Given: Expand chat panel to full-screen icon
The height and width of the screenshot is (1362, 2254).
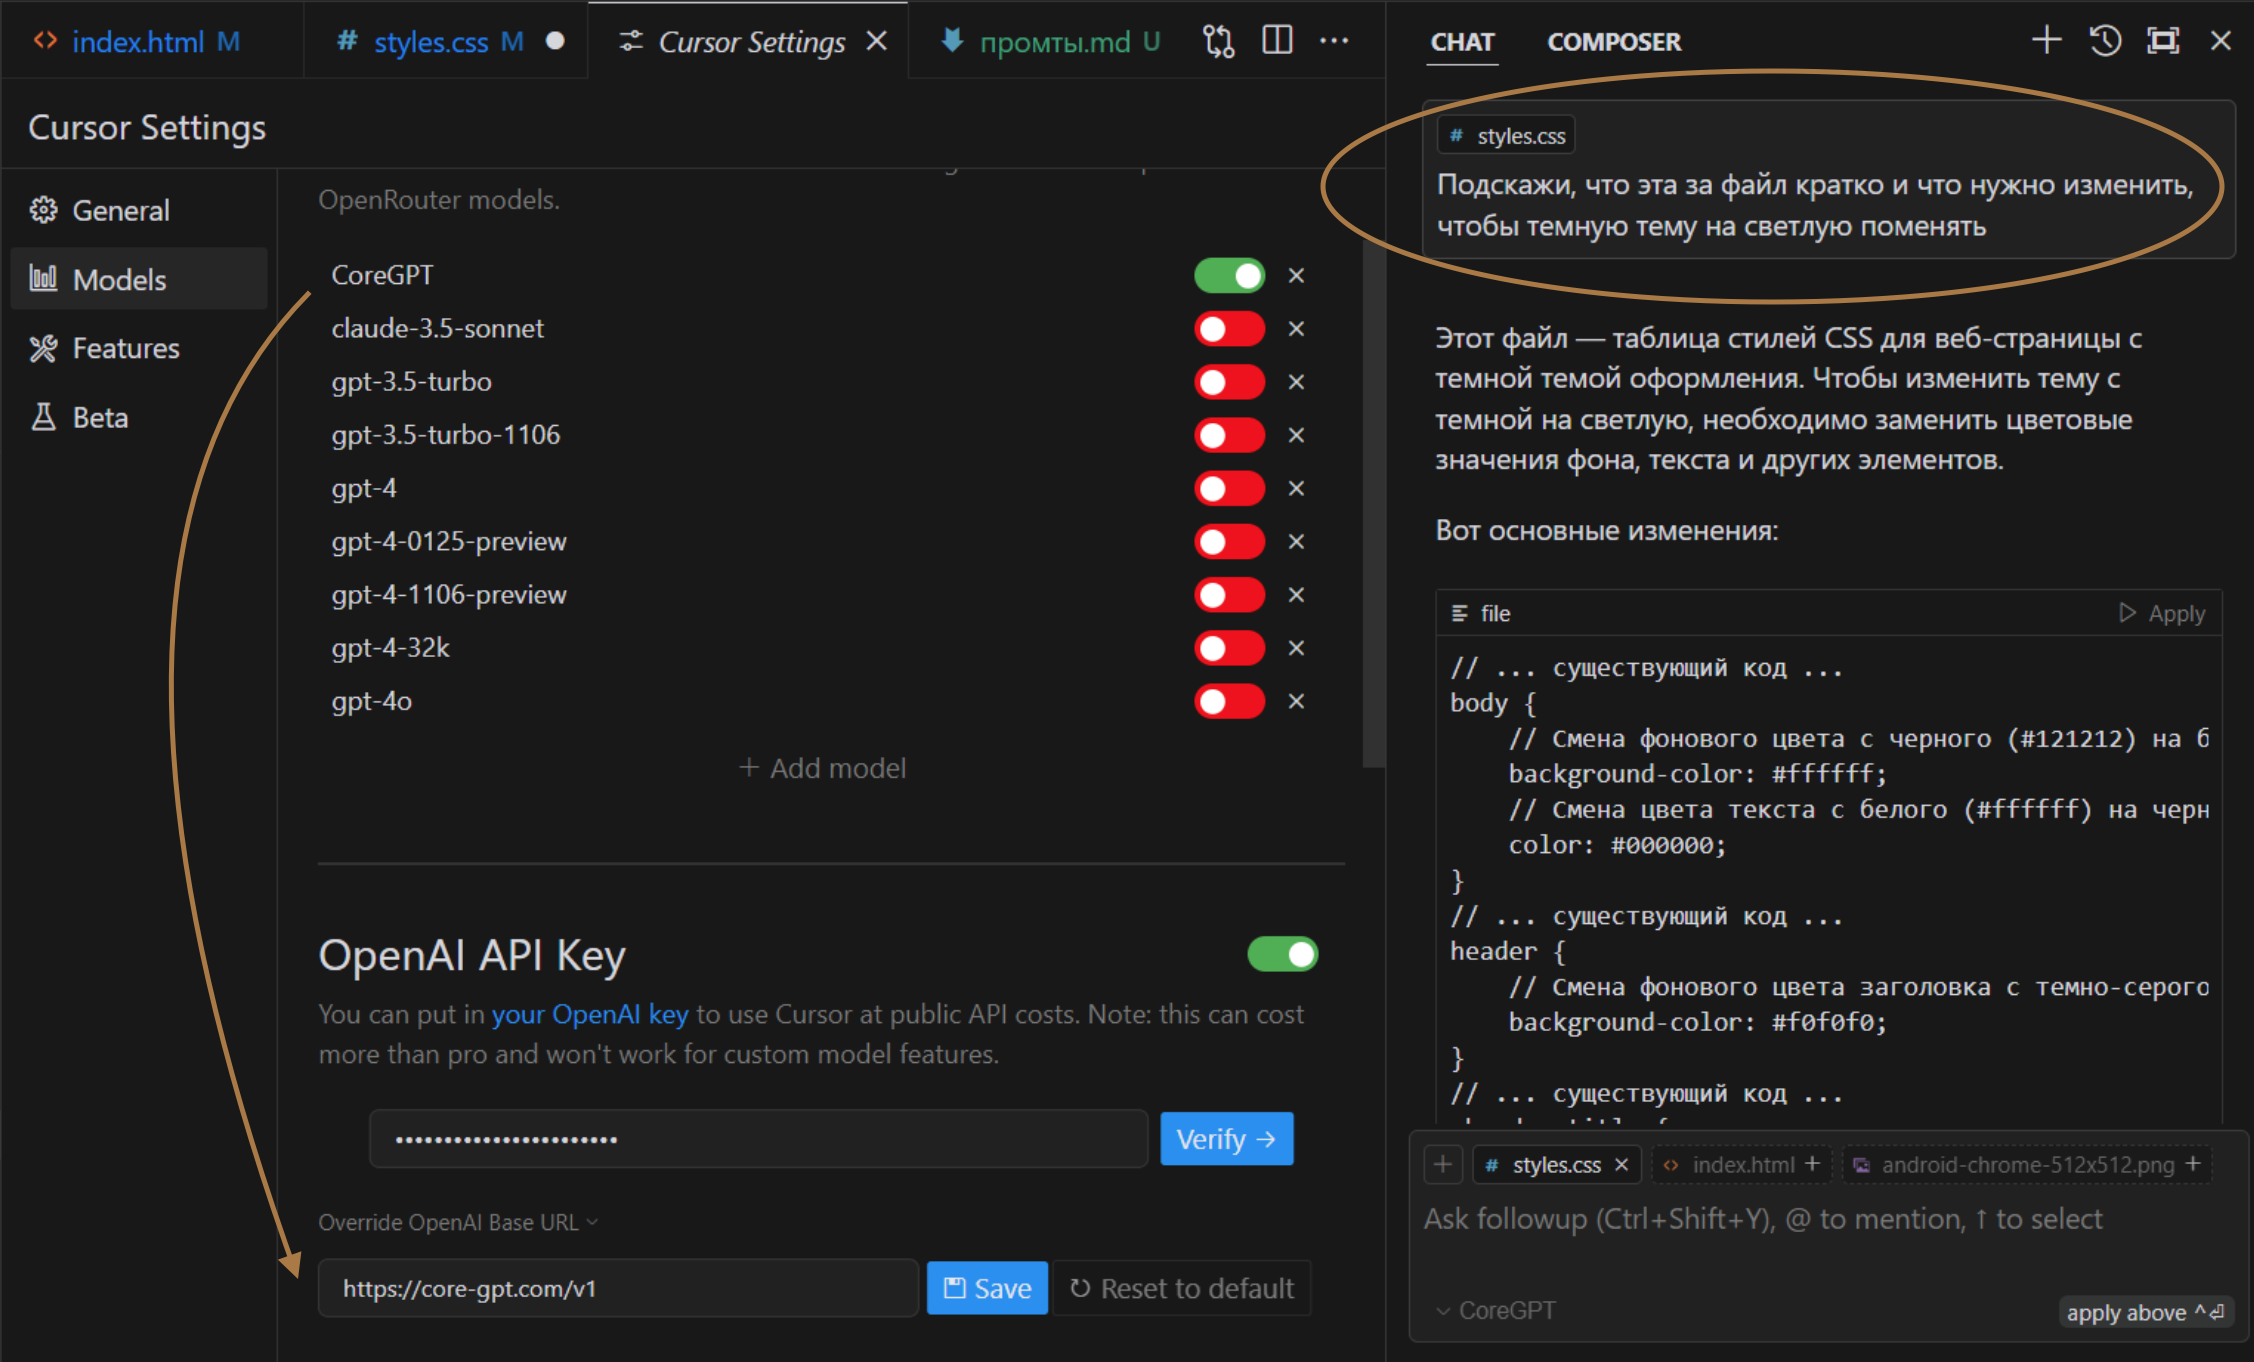Looking at the screenshot, I should pyautogui.click(x=2163, y=41).
